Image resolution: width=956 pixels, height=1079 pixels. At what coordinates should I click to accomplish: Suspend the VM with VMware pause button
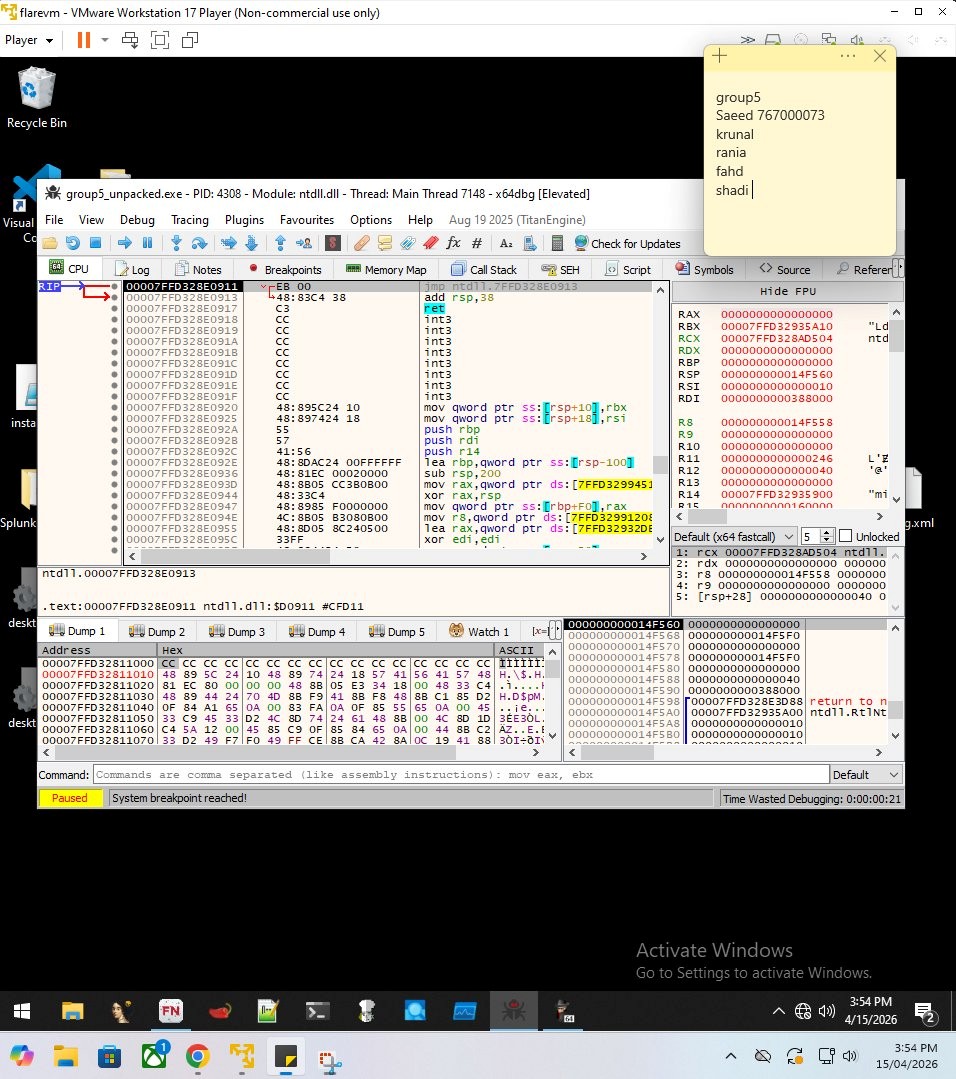point(83,40)
